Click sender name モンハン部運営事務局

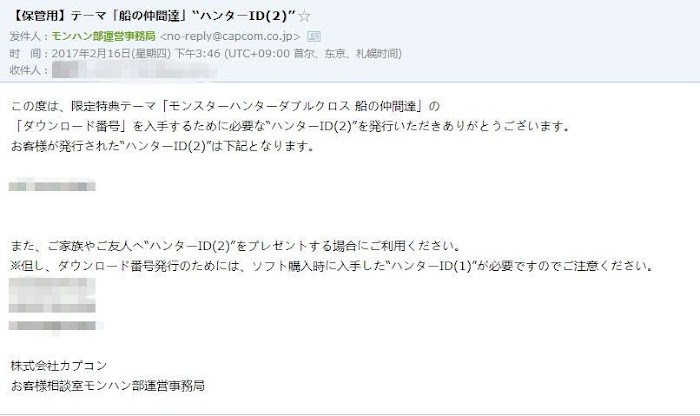(103, 36)
